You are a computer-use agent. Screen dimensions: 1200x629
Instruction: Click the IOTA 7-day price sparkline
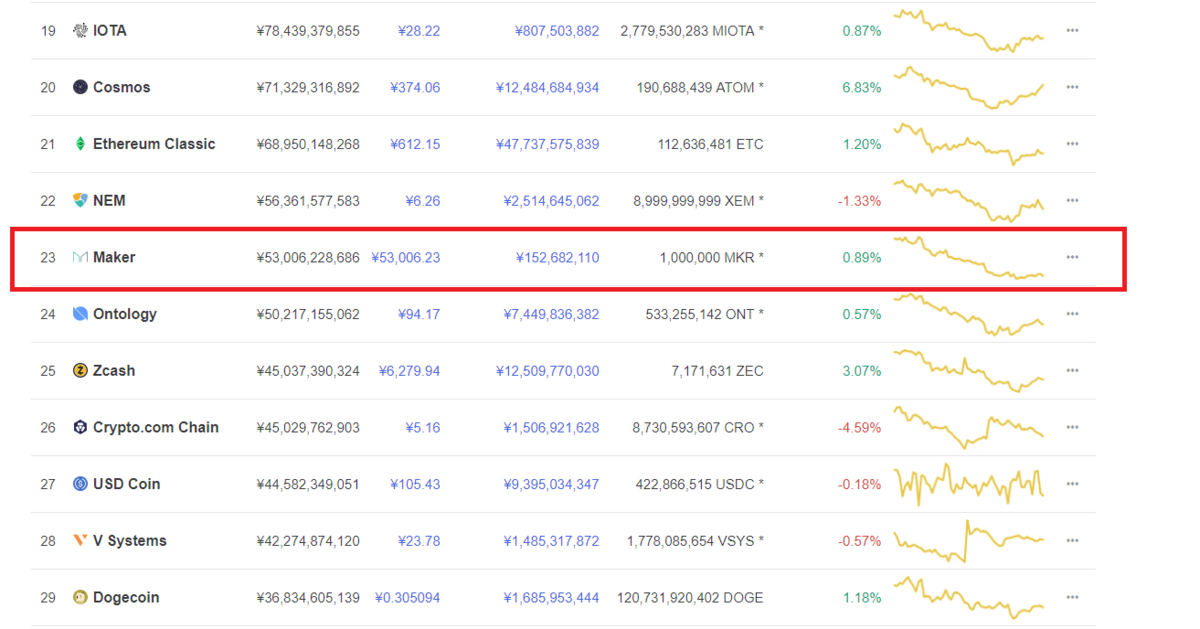tap(969, 30)
